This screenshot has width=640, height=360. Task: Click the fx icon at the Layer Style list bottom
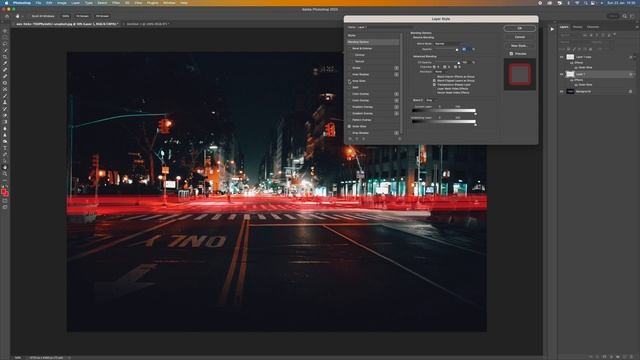pos(350,139)
